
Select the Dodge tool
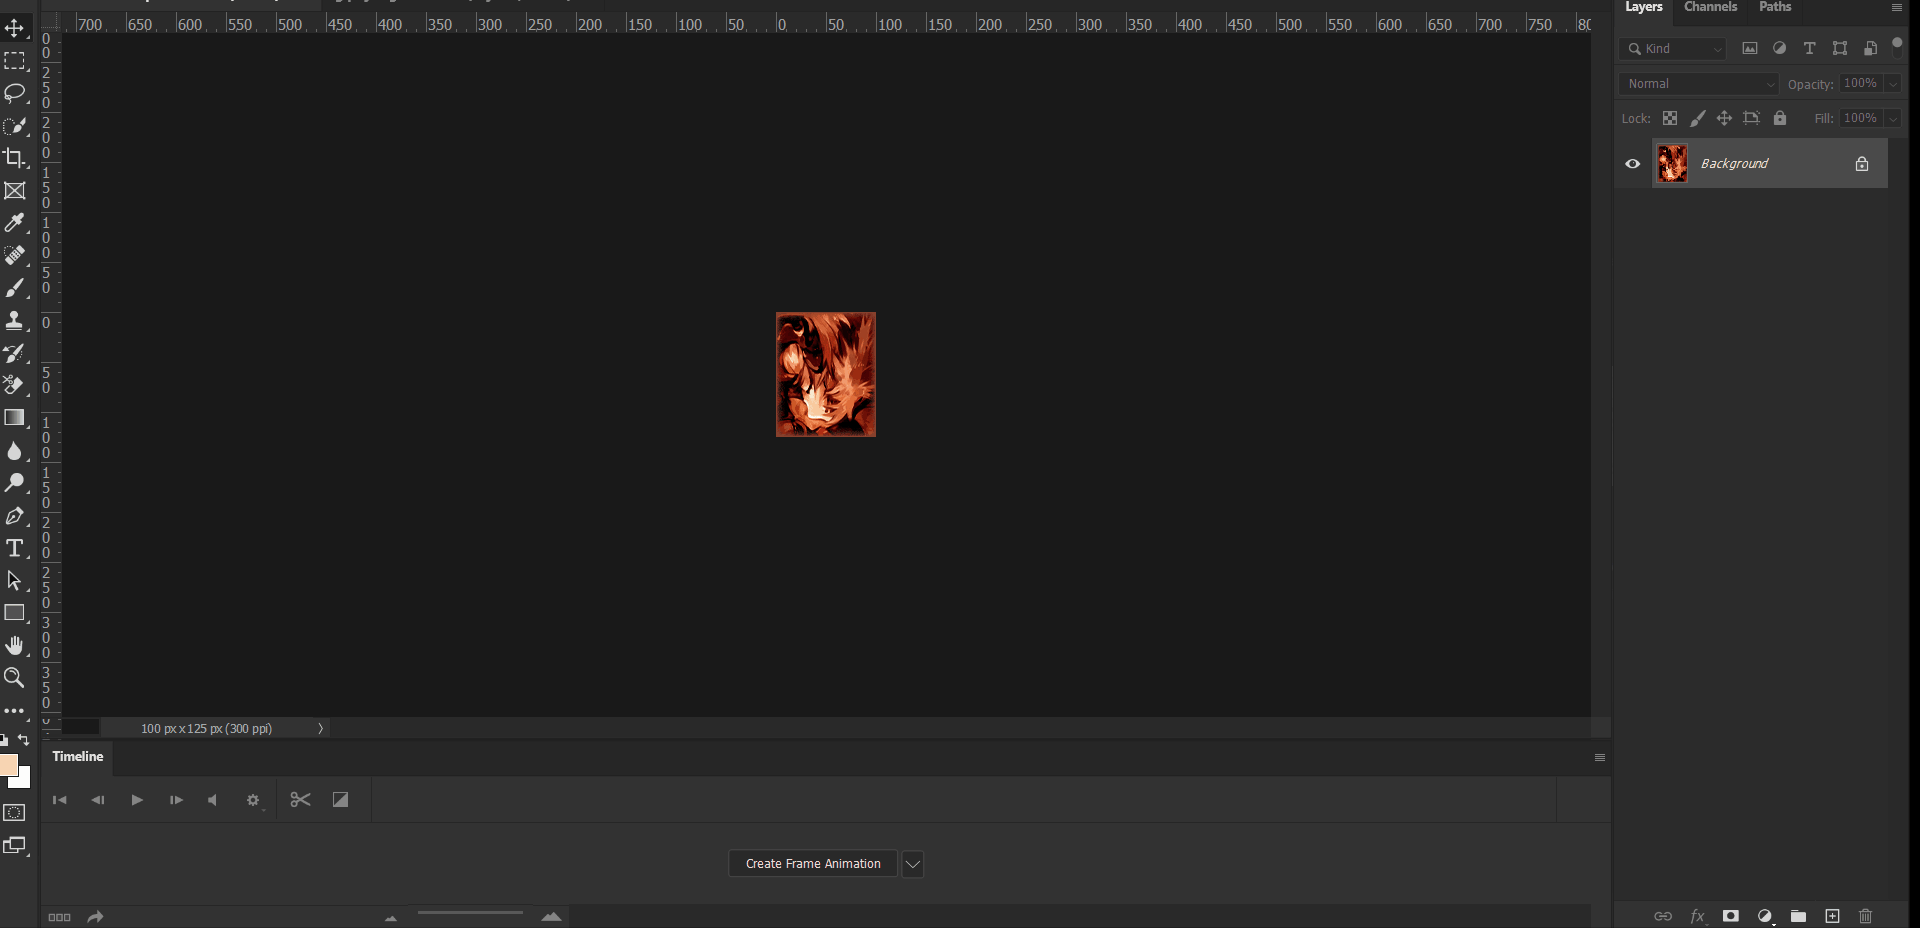[14, 483]
